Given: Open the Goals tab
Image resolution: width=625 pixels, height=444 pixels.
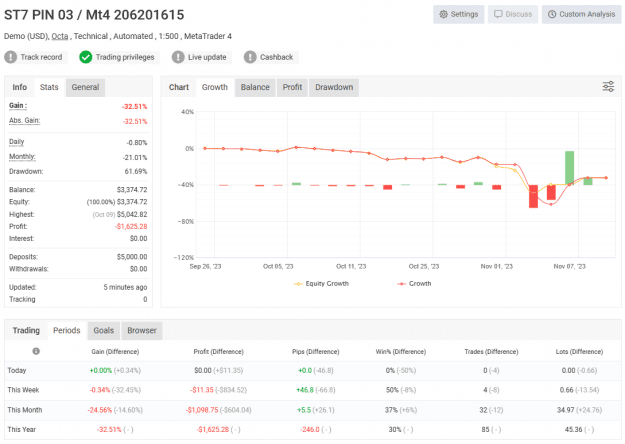Looking at the screenshot, I should coord(104,330).
